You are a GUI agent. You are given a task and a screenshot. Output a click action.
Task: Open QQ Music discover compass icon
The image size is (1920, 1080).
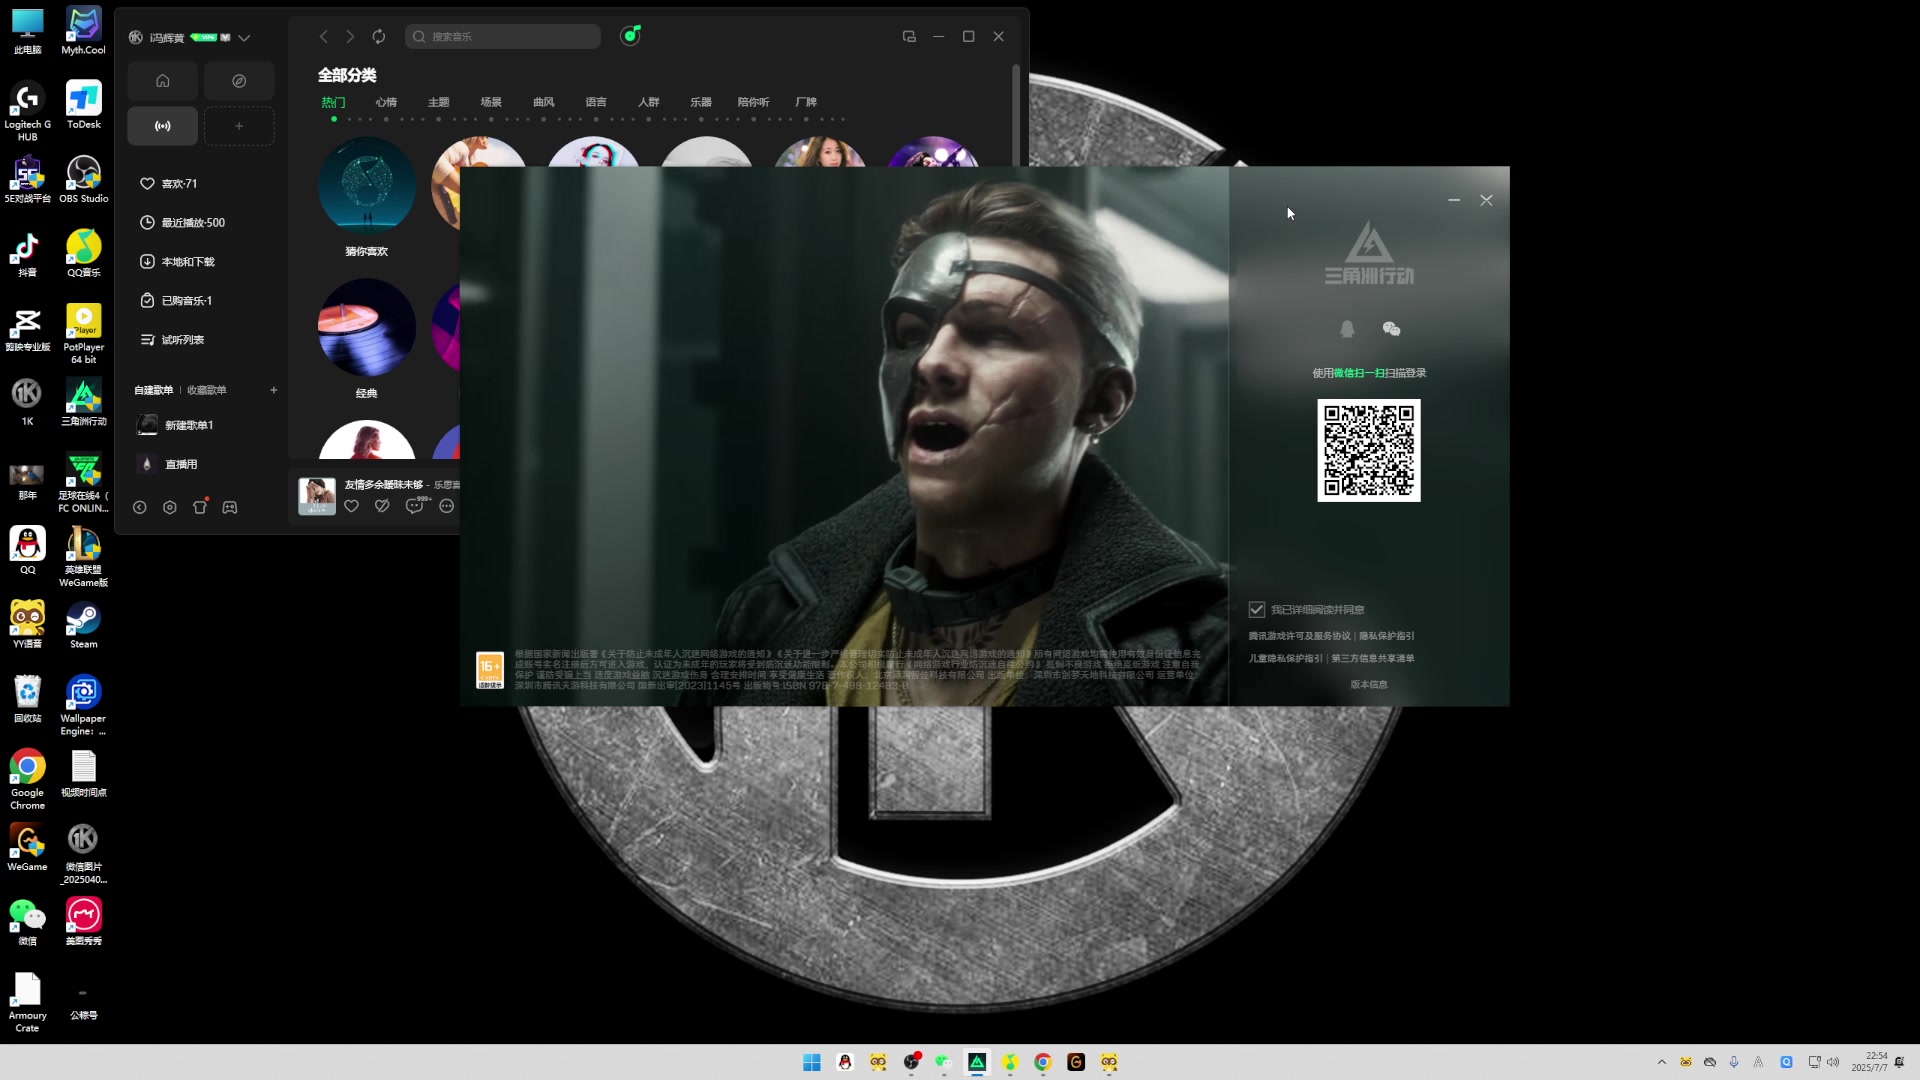(x=239, y=81)
